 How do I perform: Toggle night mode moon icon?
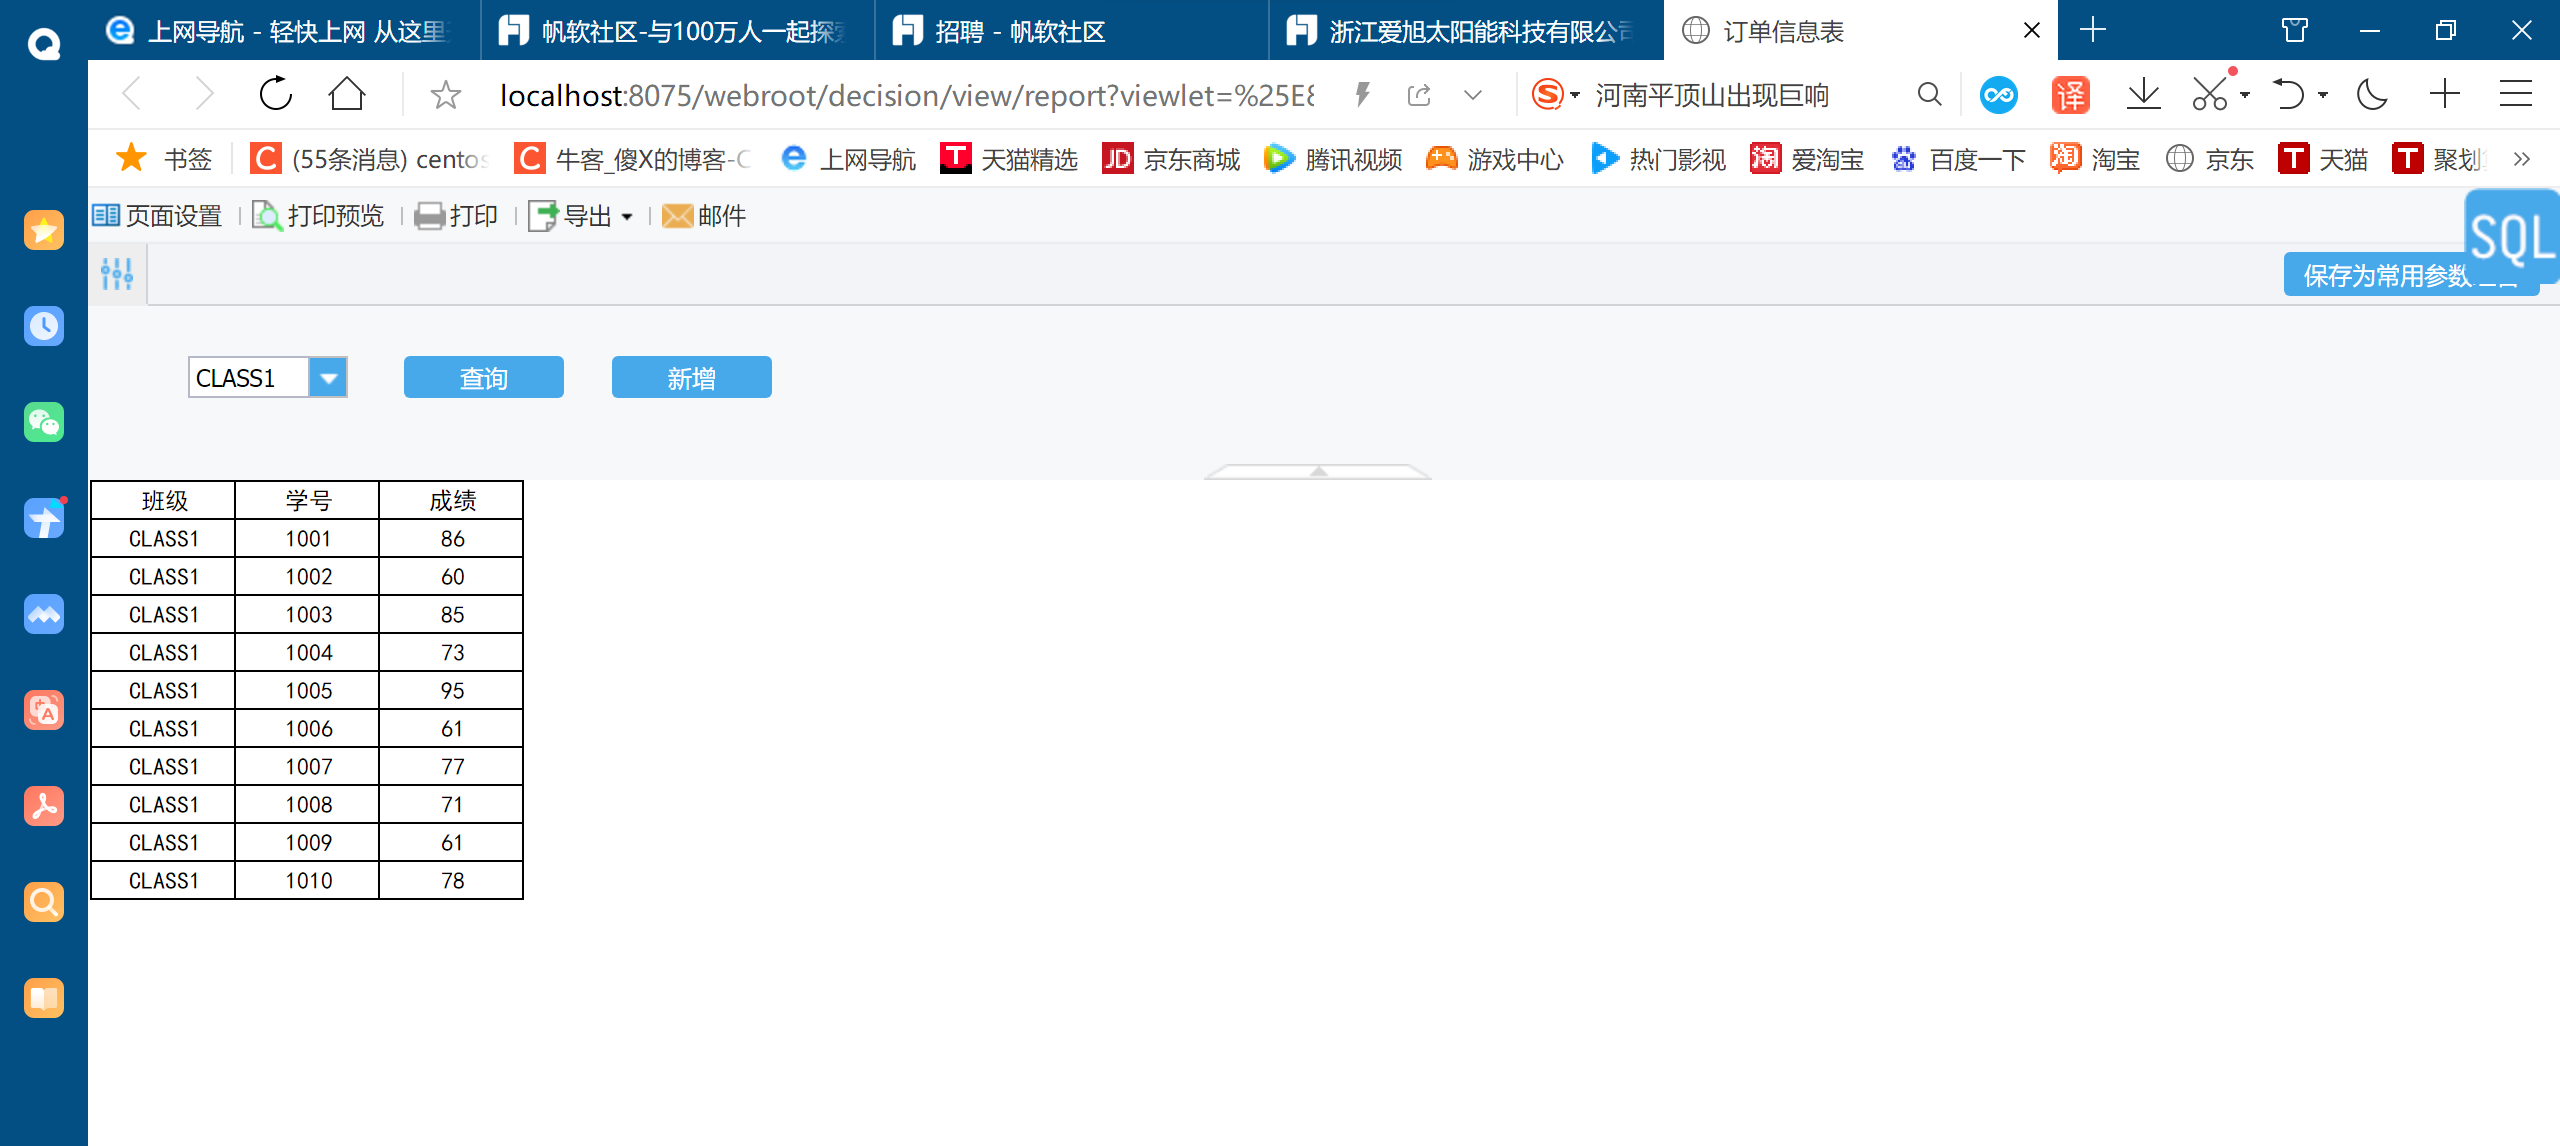(x=2372, y=95)
